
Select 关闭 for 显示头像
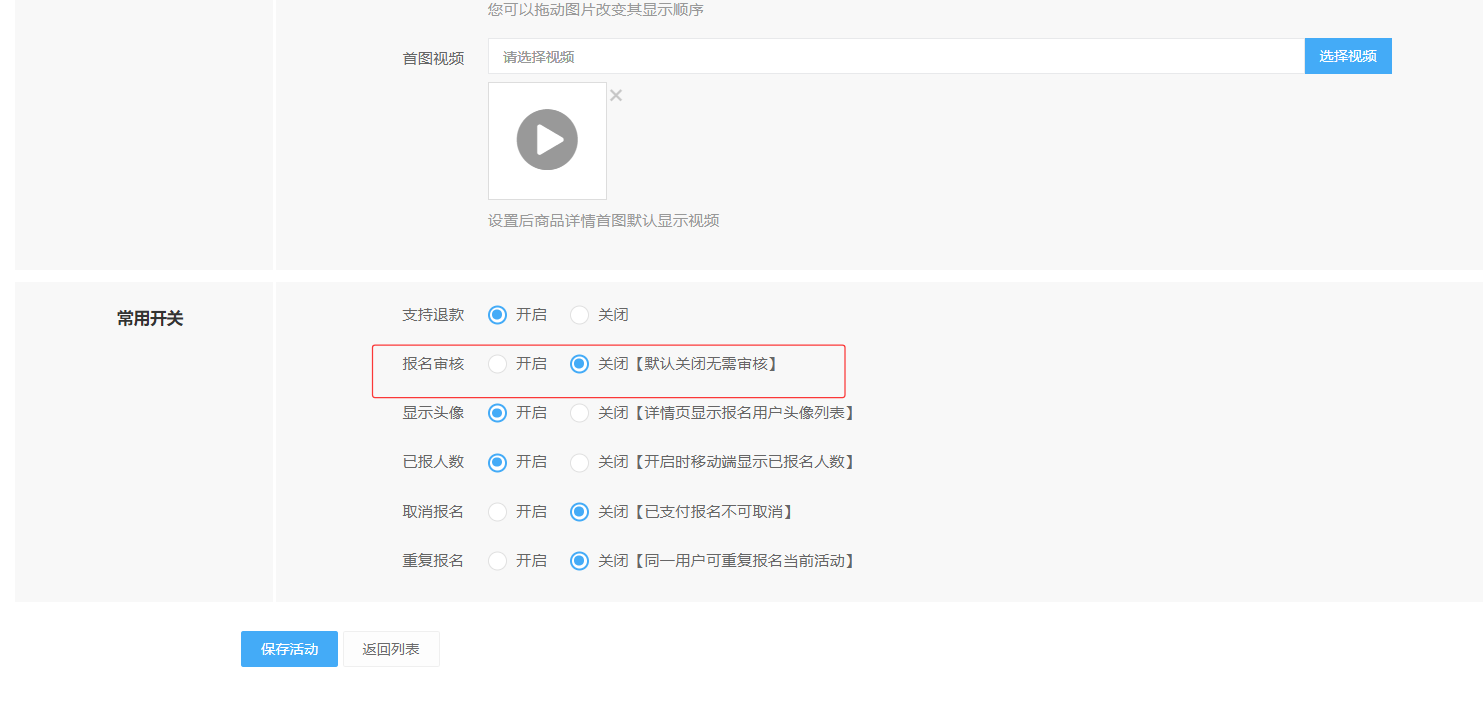[x=579, y=413]
